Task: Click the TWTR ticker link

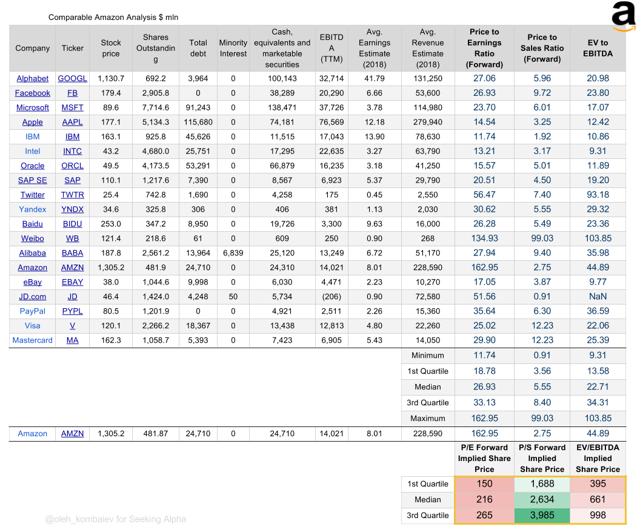Action: click(x=72, y=195)
